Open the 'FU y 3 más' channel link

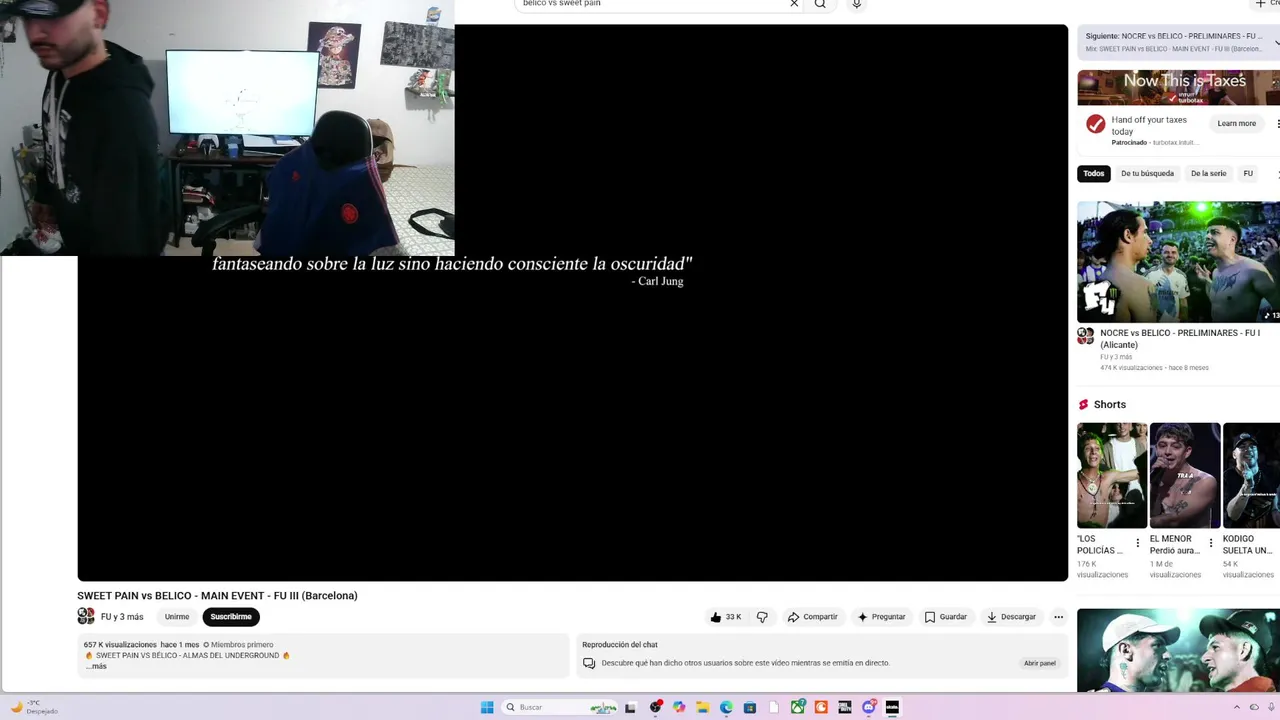point(122,617)
